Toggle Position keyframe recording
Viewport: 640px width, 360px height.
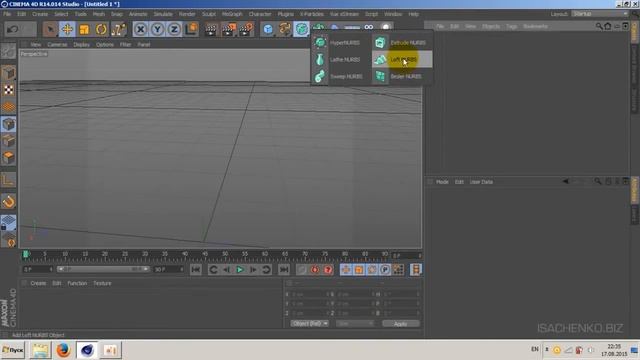pyautogui.click(x=346, y=269)
